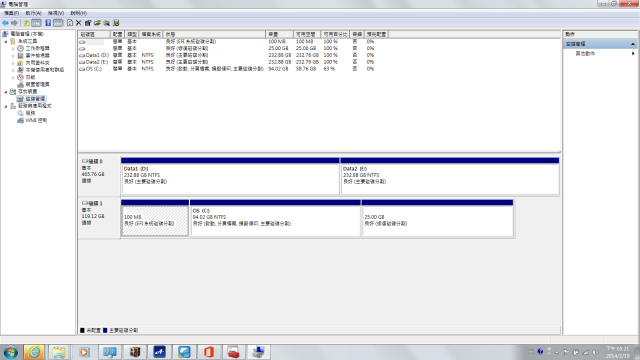
Task: Click the Explore magnifier toolbar icon
Action: click(x=107, y=23)
